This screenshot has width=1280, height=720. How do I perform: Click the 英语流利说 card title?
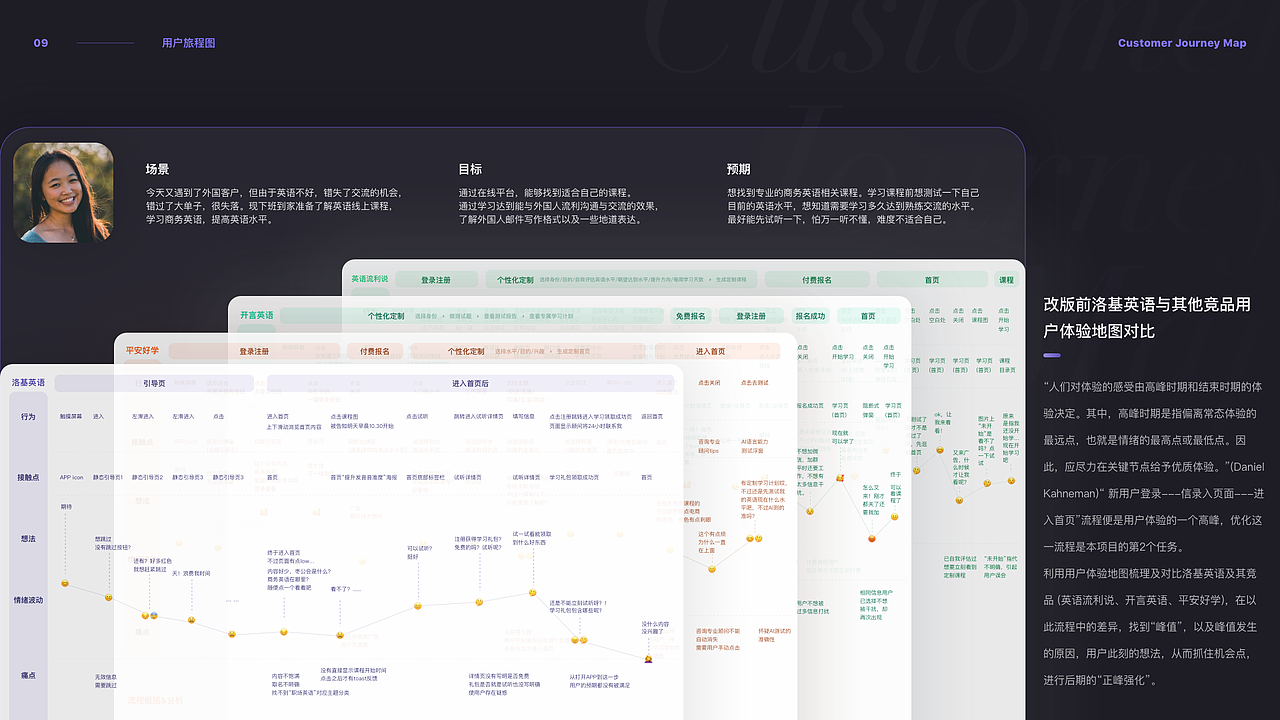[x=369, y=280]
